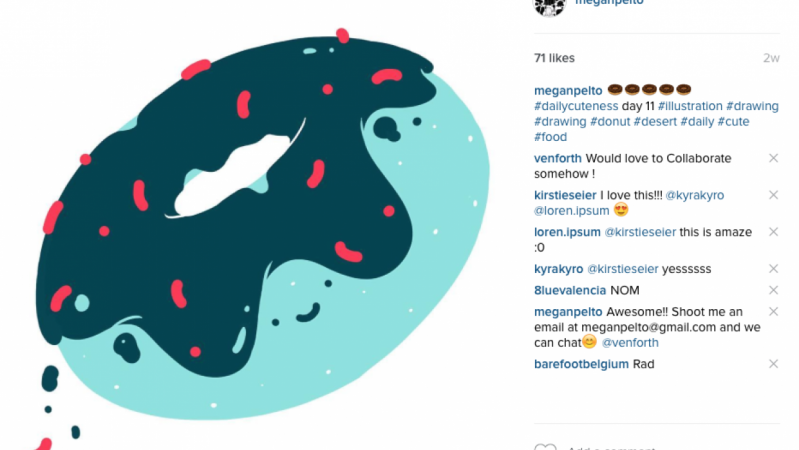Follow the #illustration hashtag link

pyautogui.click(x=690, y=106)
